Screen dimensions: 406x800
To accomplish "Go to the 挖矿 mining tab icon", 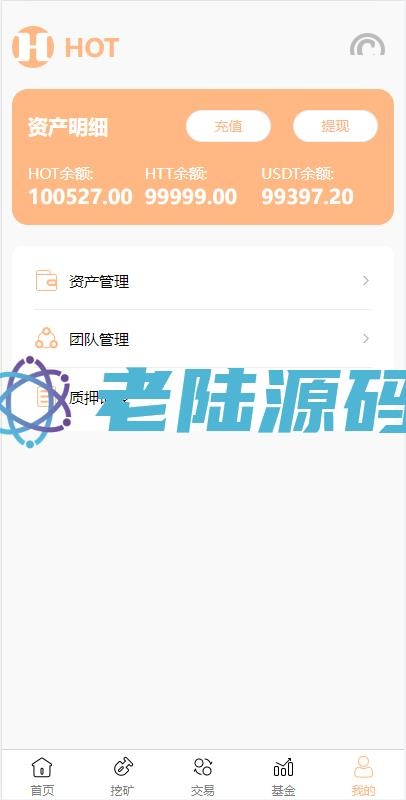I will [122, 767].
